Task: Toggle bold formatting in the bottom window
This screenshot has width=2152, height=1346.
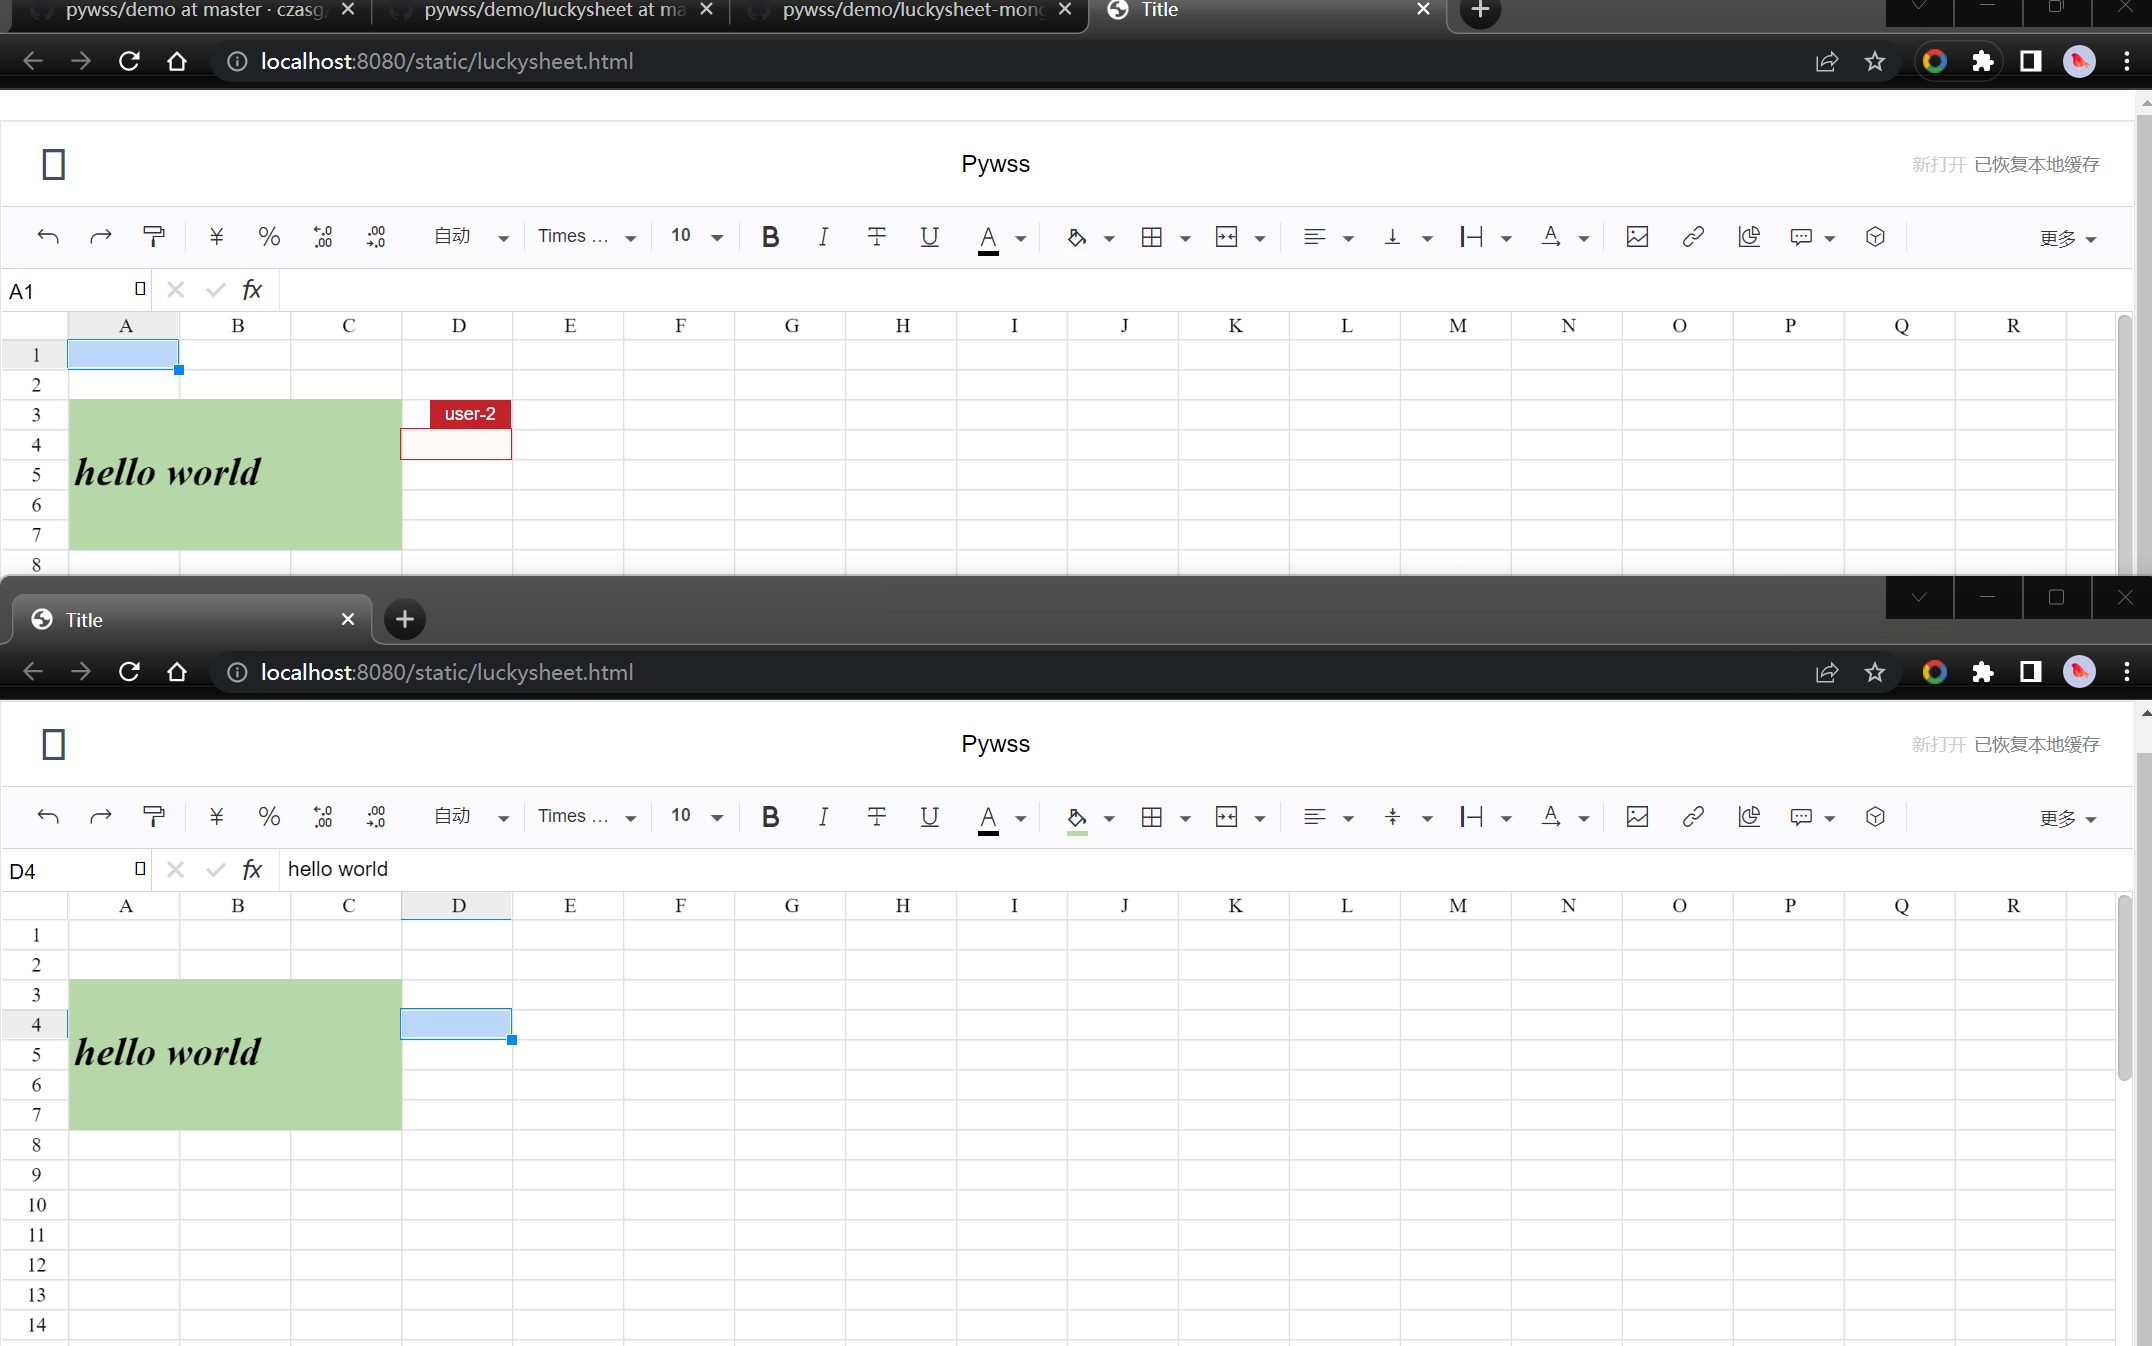Action: 770,817
